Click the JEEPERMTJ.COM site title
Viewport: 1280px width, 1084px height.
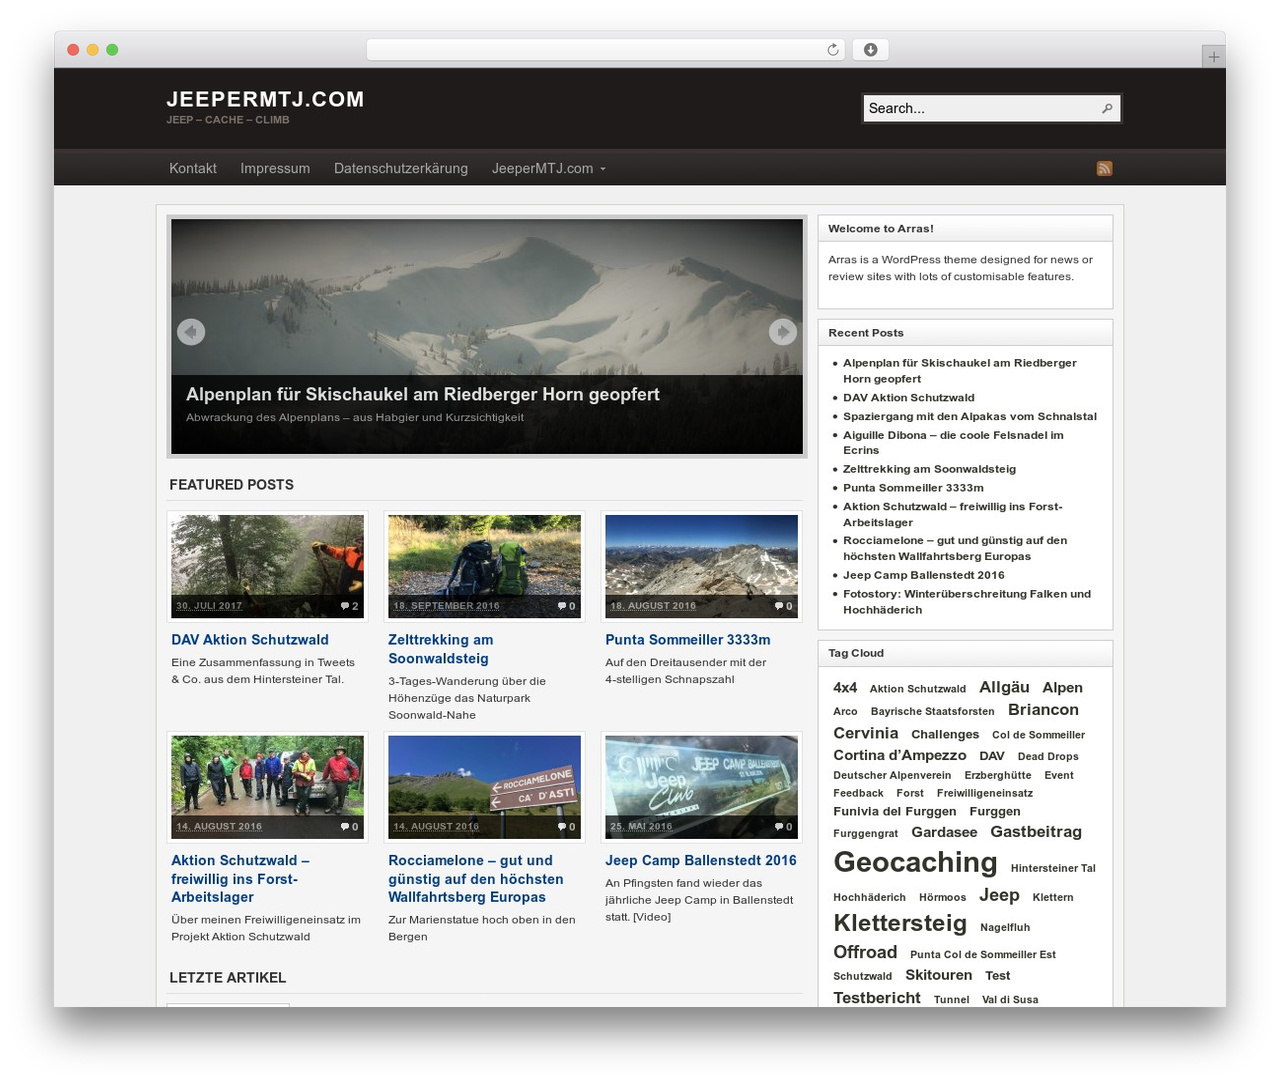coord(265,99)
